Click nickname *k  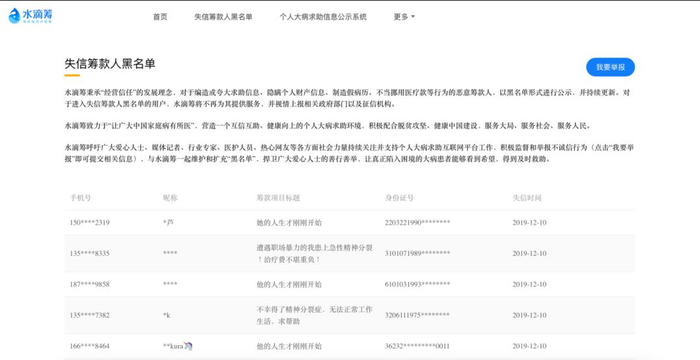[167, 315]
